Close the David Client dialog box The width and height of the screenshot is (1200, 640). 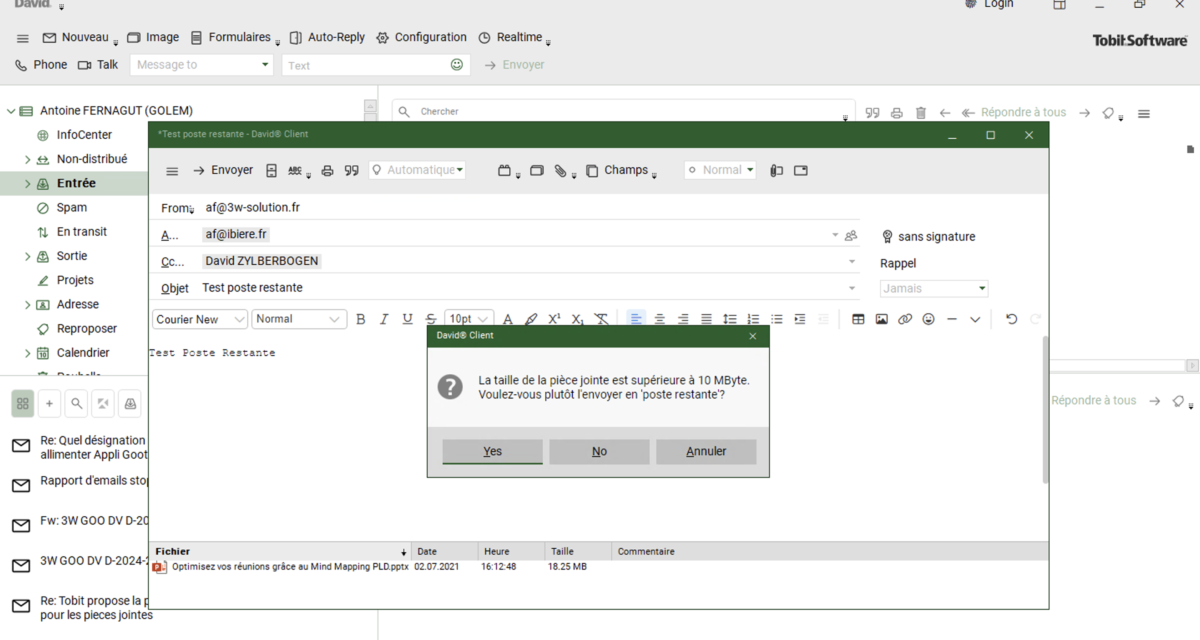point(753,336)
